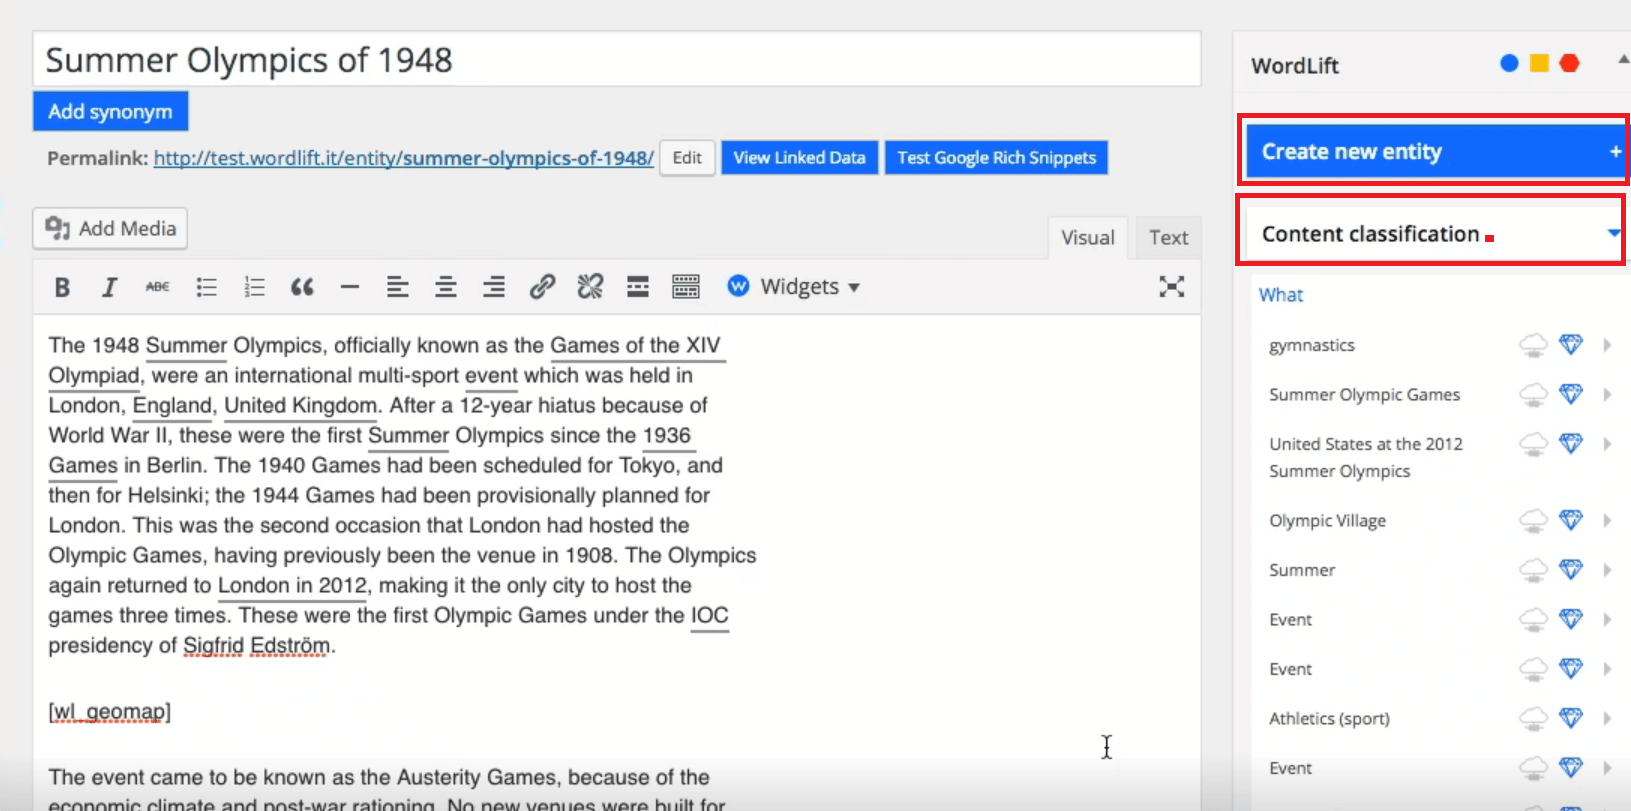The image size is (1631, 811).
Task: Insert a Read More tag
Action: [x=638, y=288]
